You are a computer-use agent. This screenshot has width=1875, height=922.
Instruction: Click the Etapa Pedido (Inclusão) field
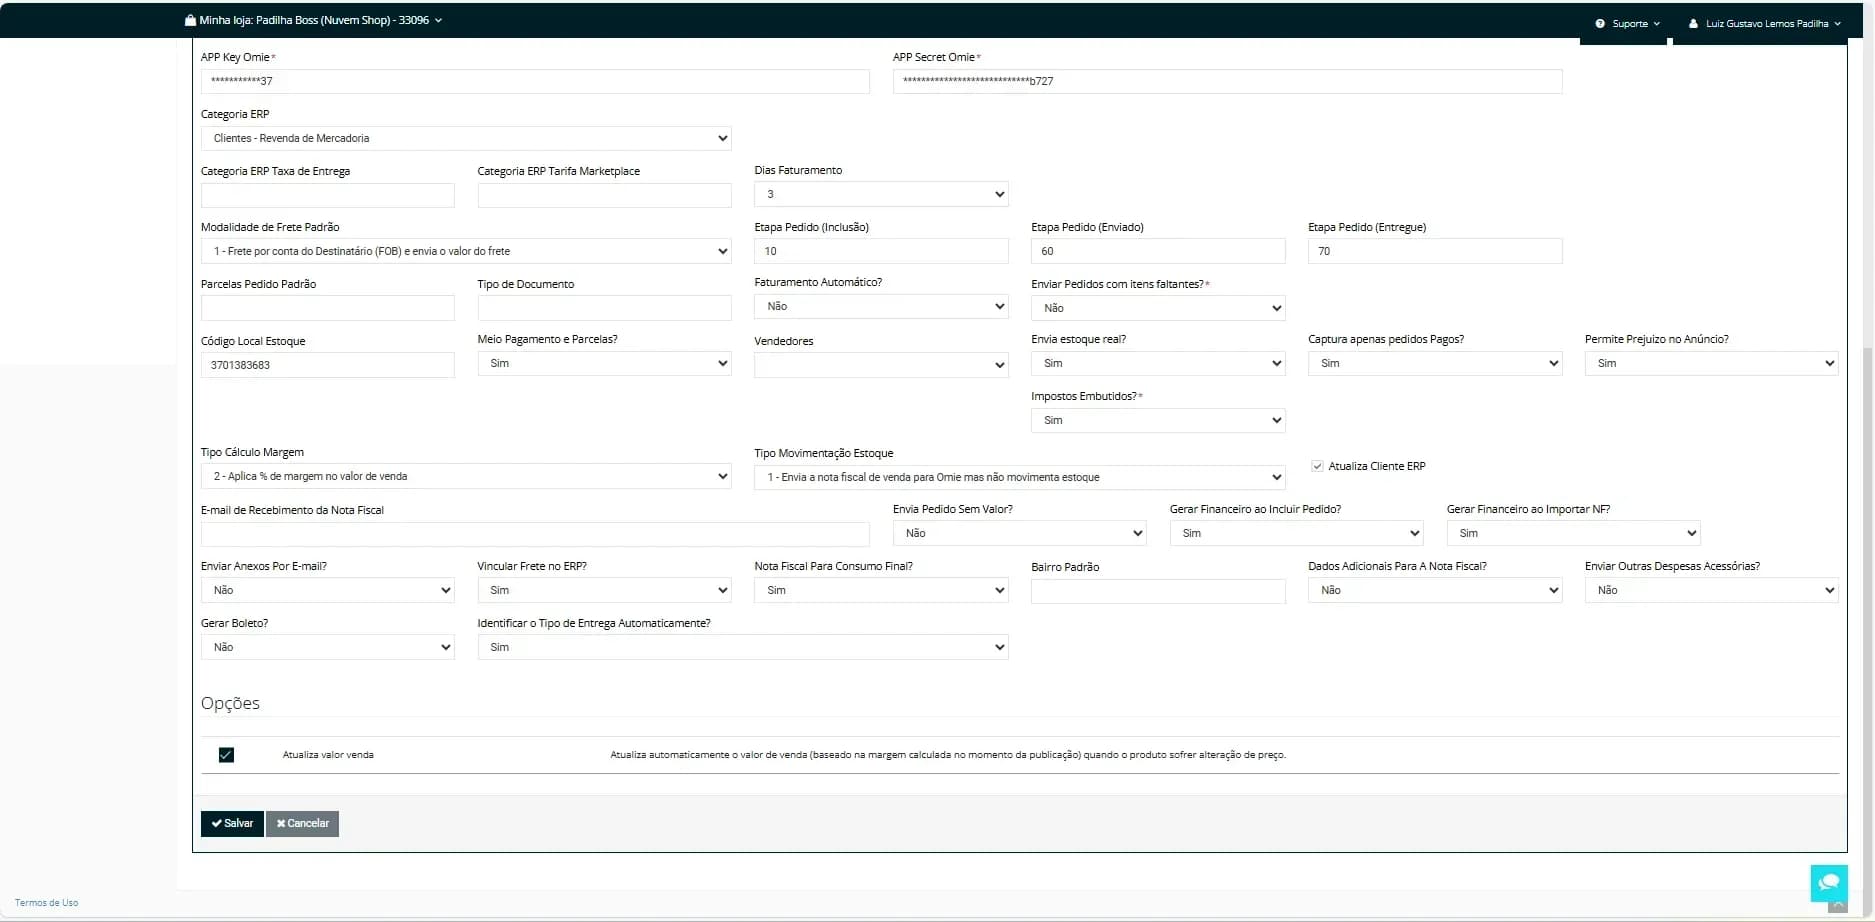point(881,251)
